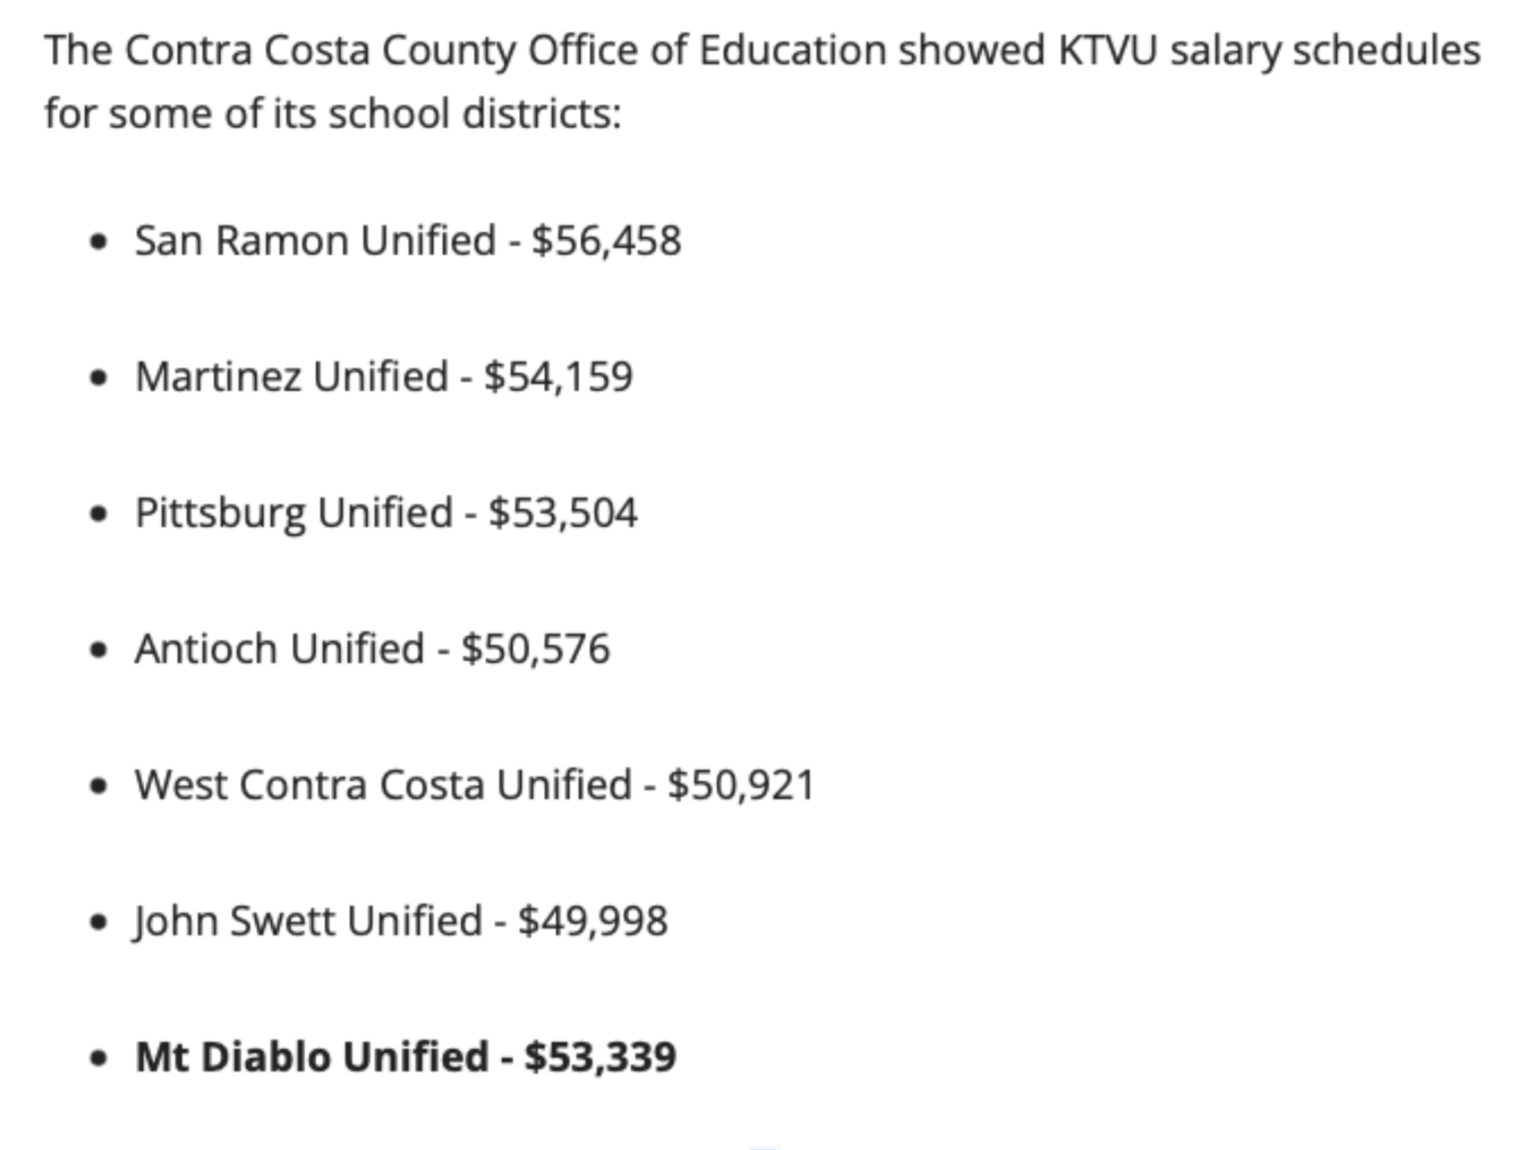Click the $49,998 salary value

593,921
